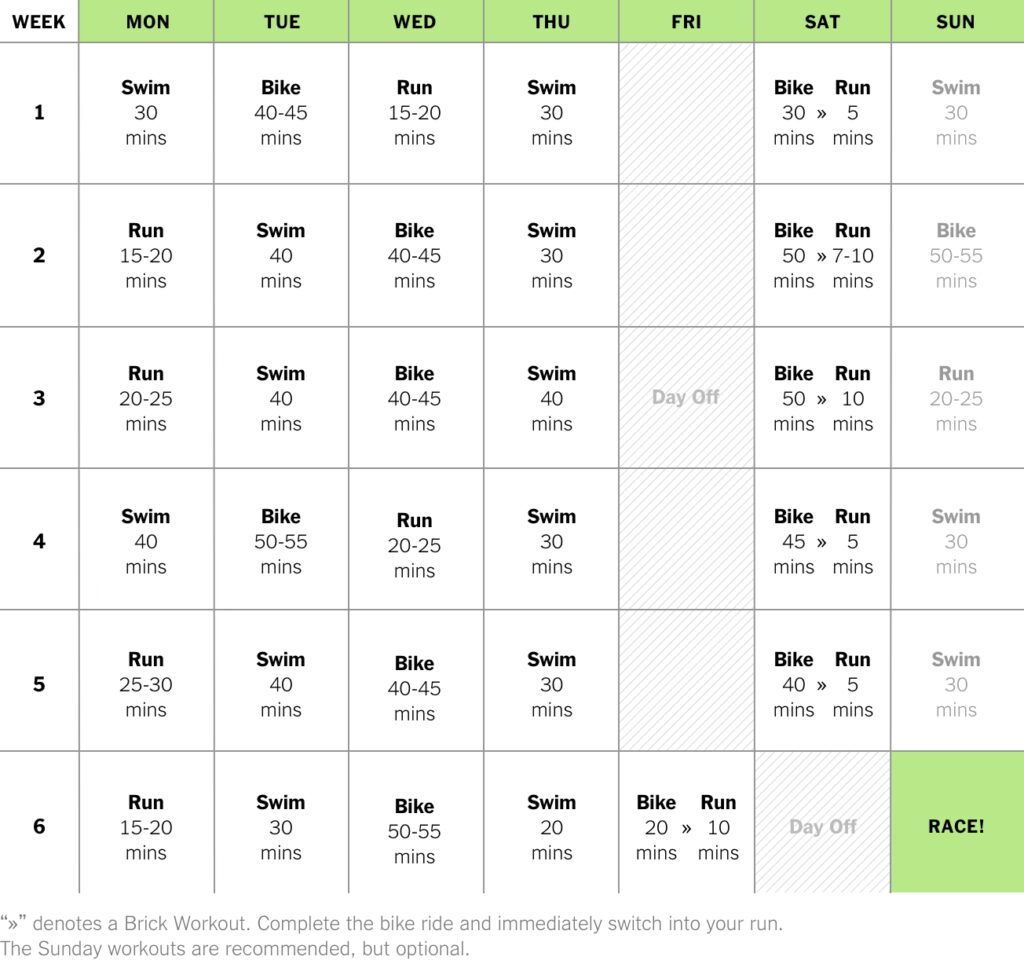This screenshot has width=1024, height=960.
Task: Select the SUN column header
Action: [956, 21]
